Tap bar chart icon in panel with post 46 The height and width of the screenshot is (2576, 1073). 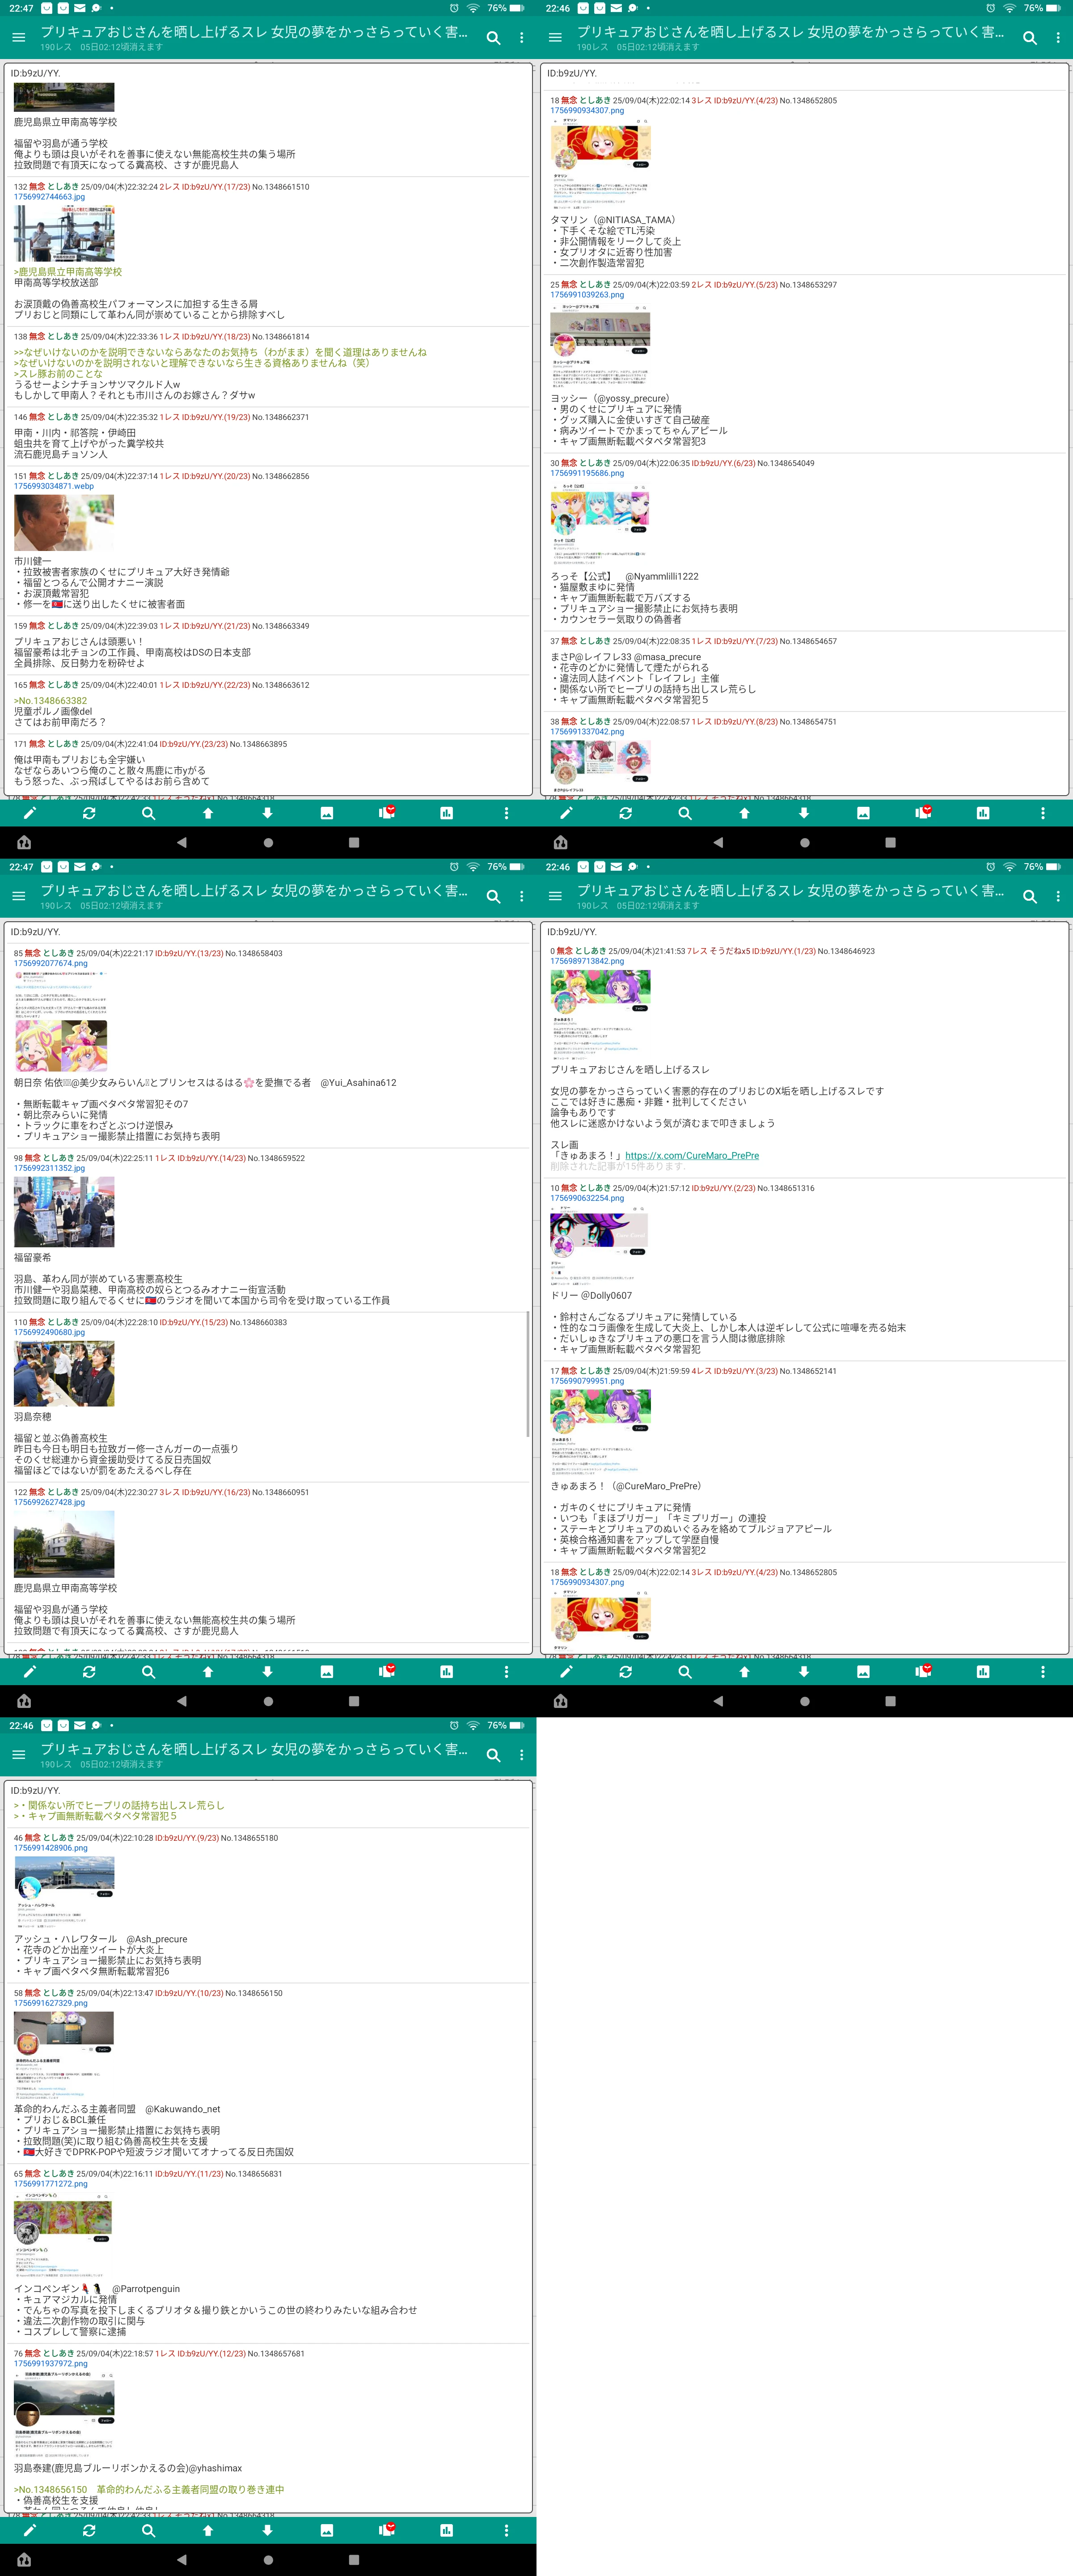click(x=446, y=2530)
